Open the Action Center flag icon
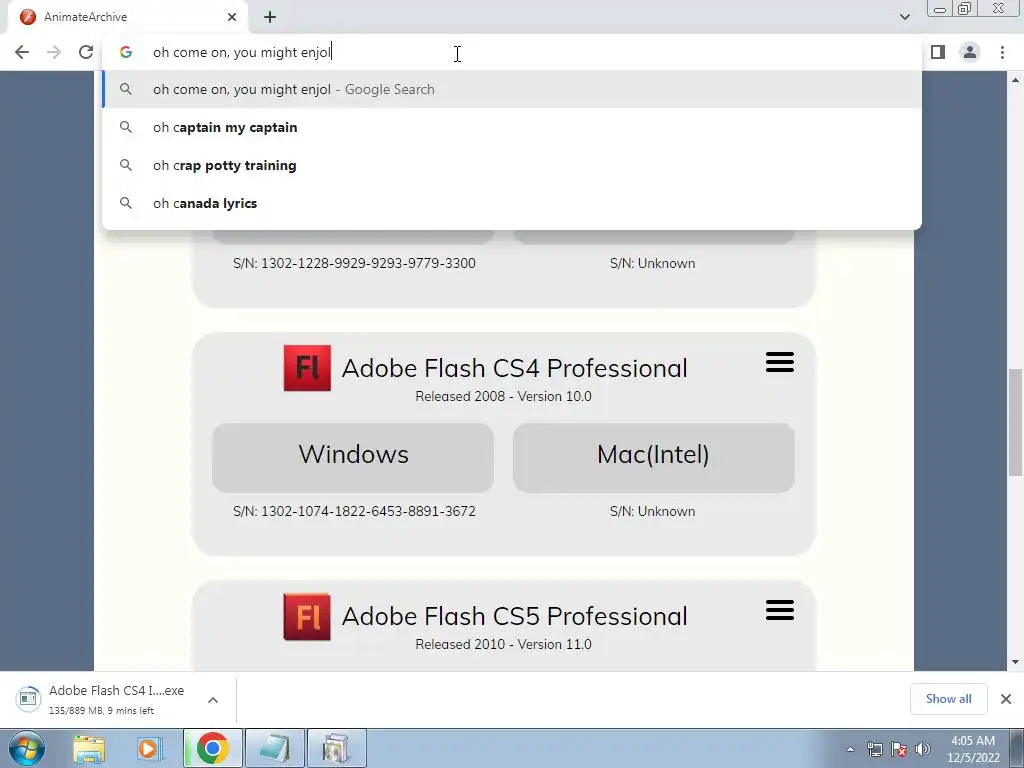This screenshot has height=768, width=1024. click(x=899, y=749)
